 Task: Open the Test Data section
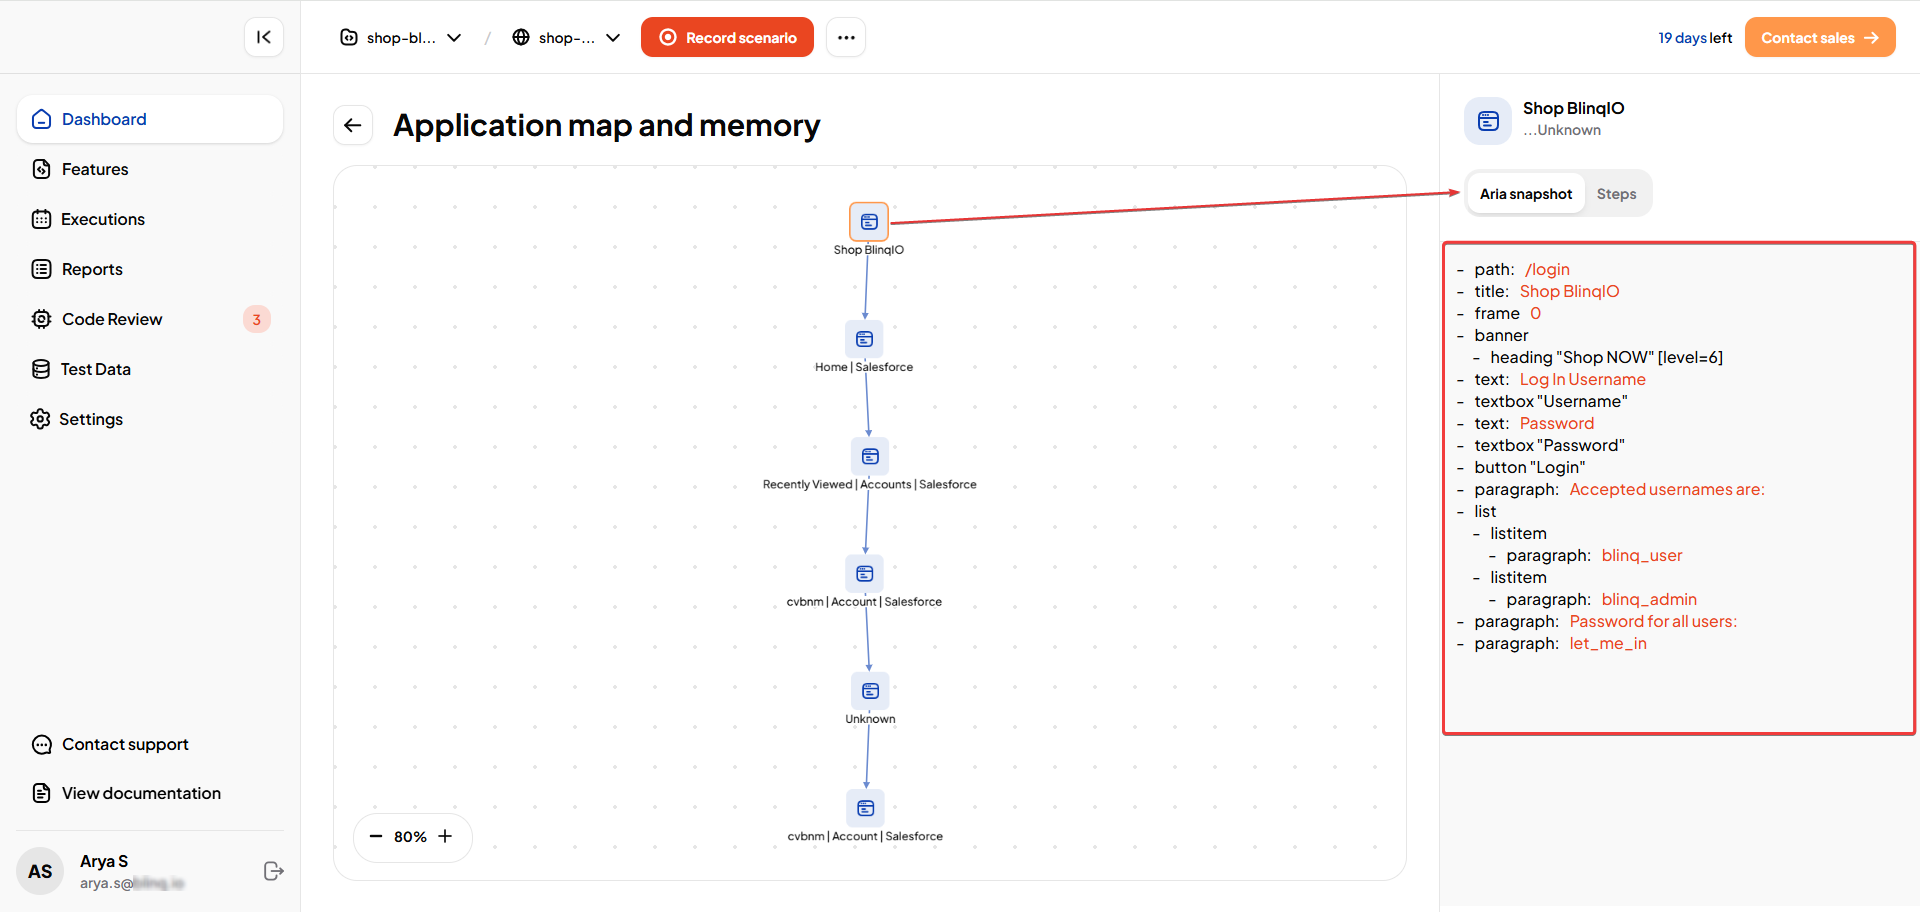point(95,369)
